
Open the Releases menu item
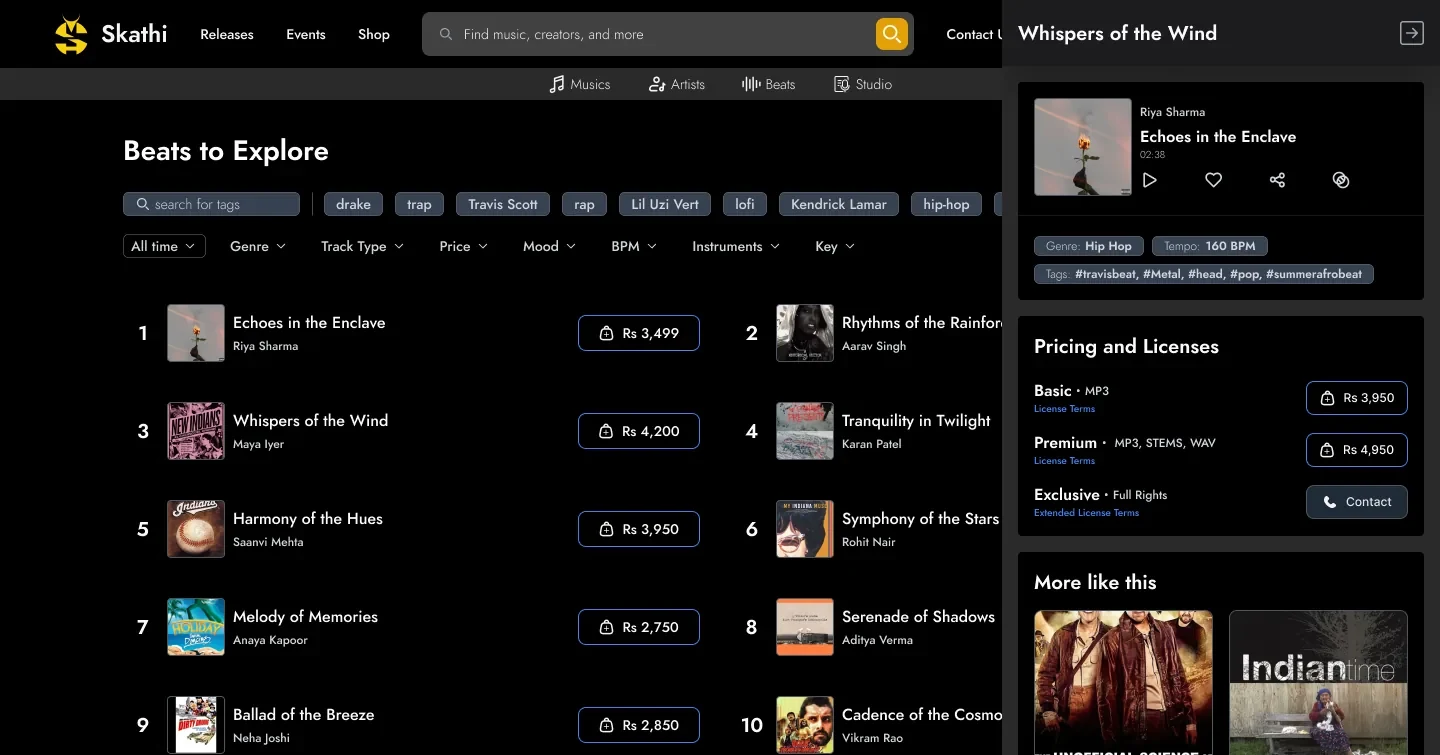[227, 34]
